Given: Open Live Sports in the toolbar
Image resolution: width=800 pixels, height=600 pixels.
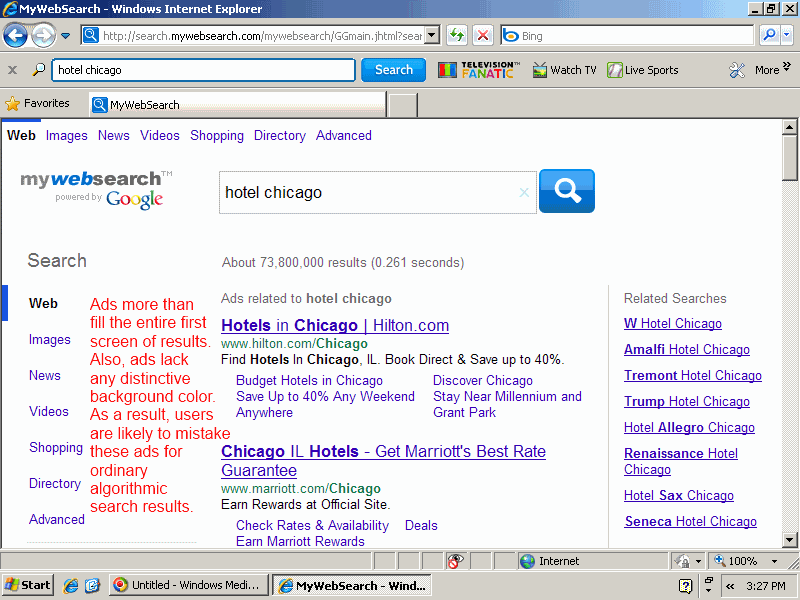Looking at the screenshot, I should [643, 70].
